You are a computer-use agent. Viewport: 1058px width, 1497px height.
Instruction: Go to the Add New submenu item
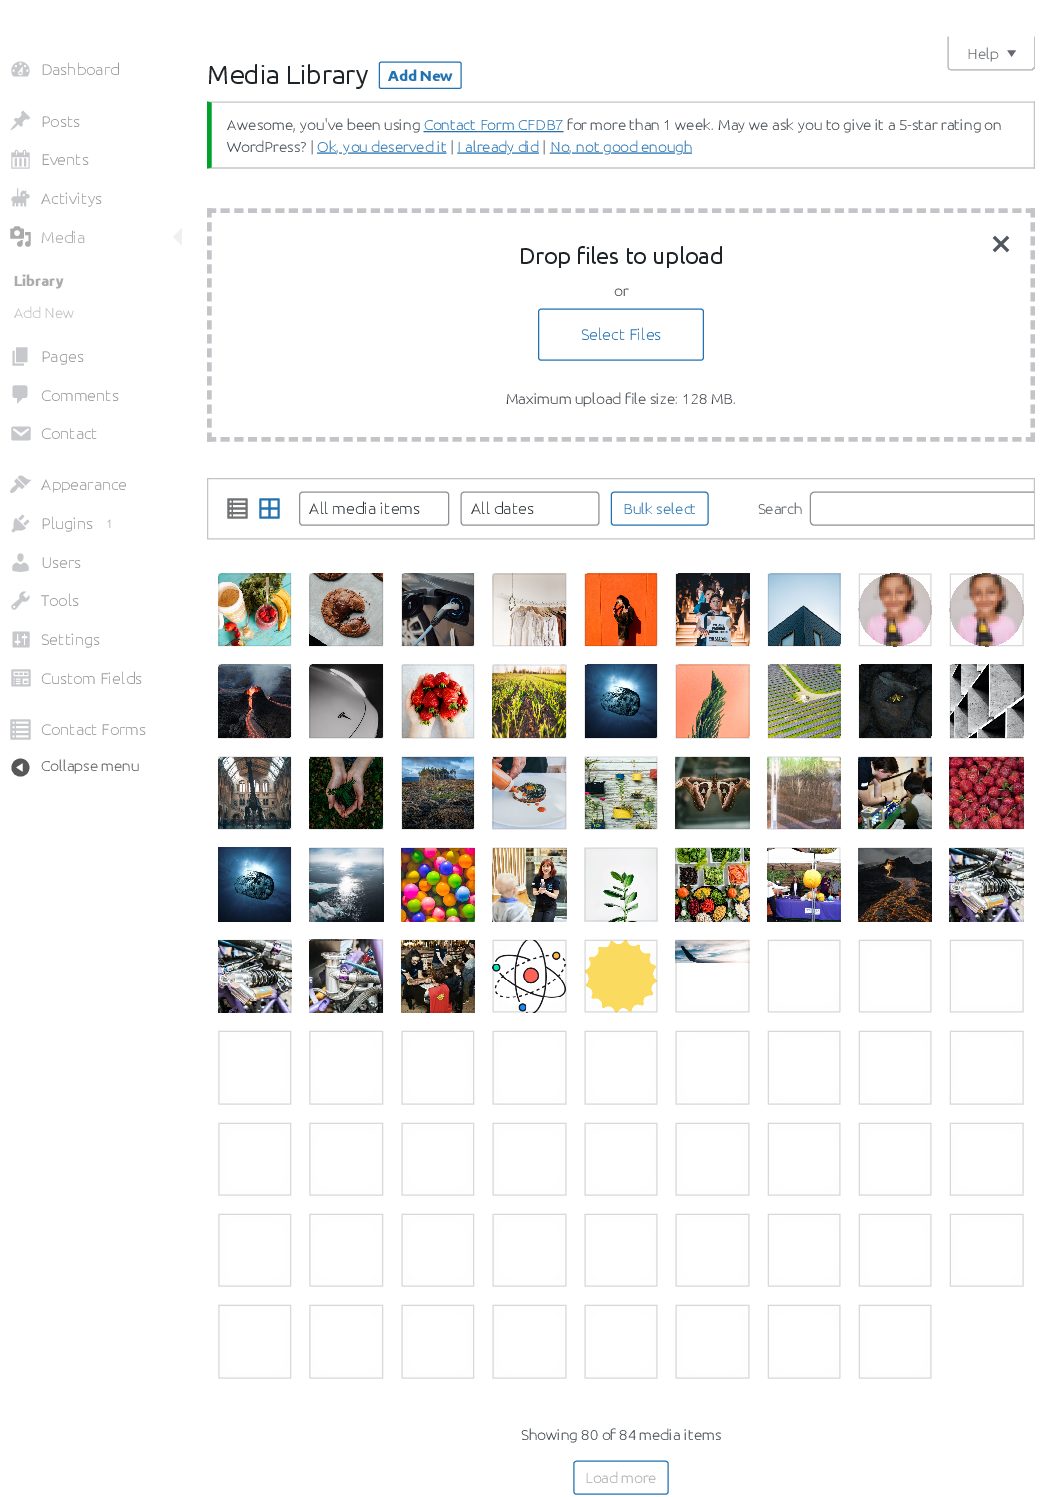(x=44, y=313)
